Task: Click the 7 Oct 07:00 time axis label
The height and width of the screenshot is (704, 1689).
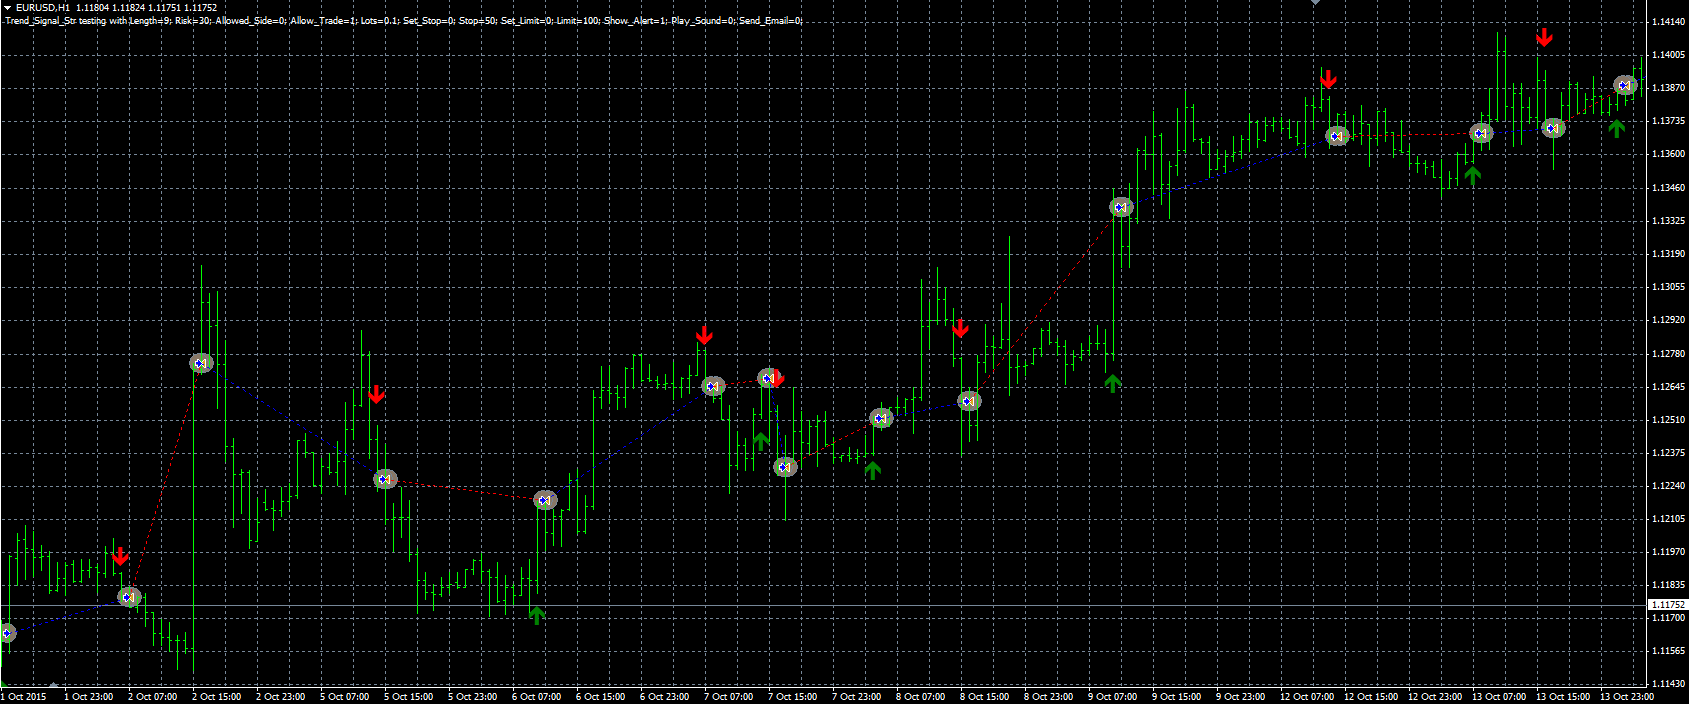Action: (x=729, y=697)
